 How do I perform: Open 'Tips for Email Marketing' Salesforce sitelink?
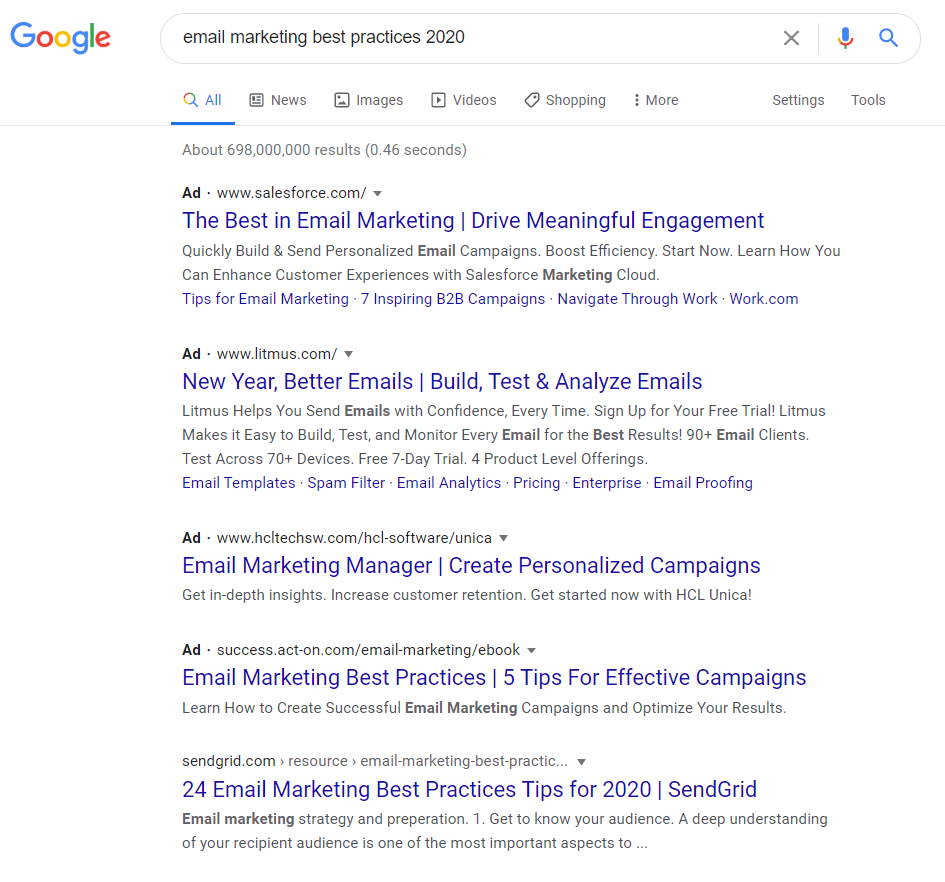point(265,299)
